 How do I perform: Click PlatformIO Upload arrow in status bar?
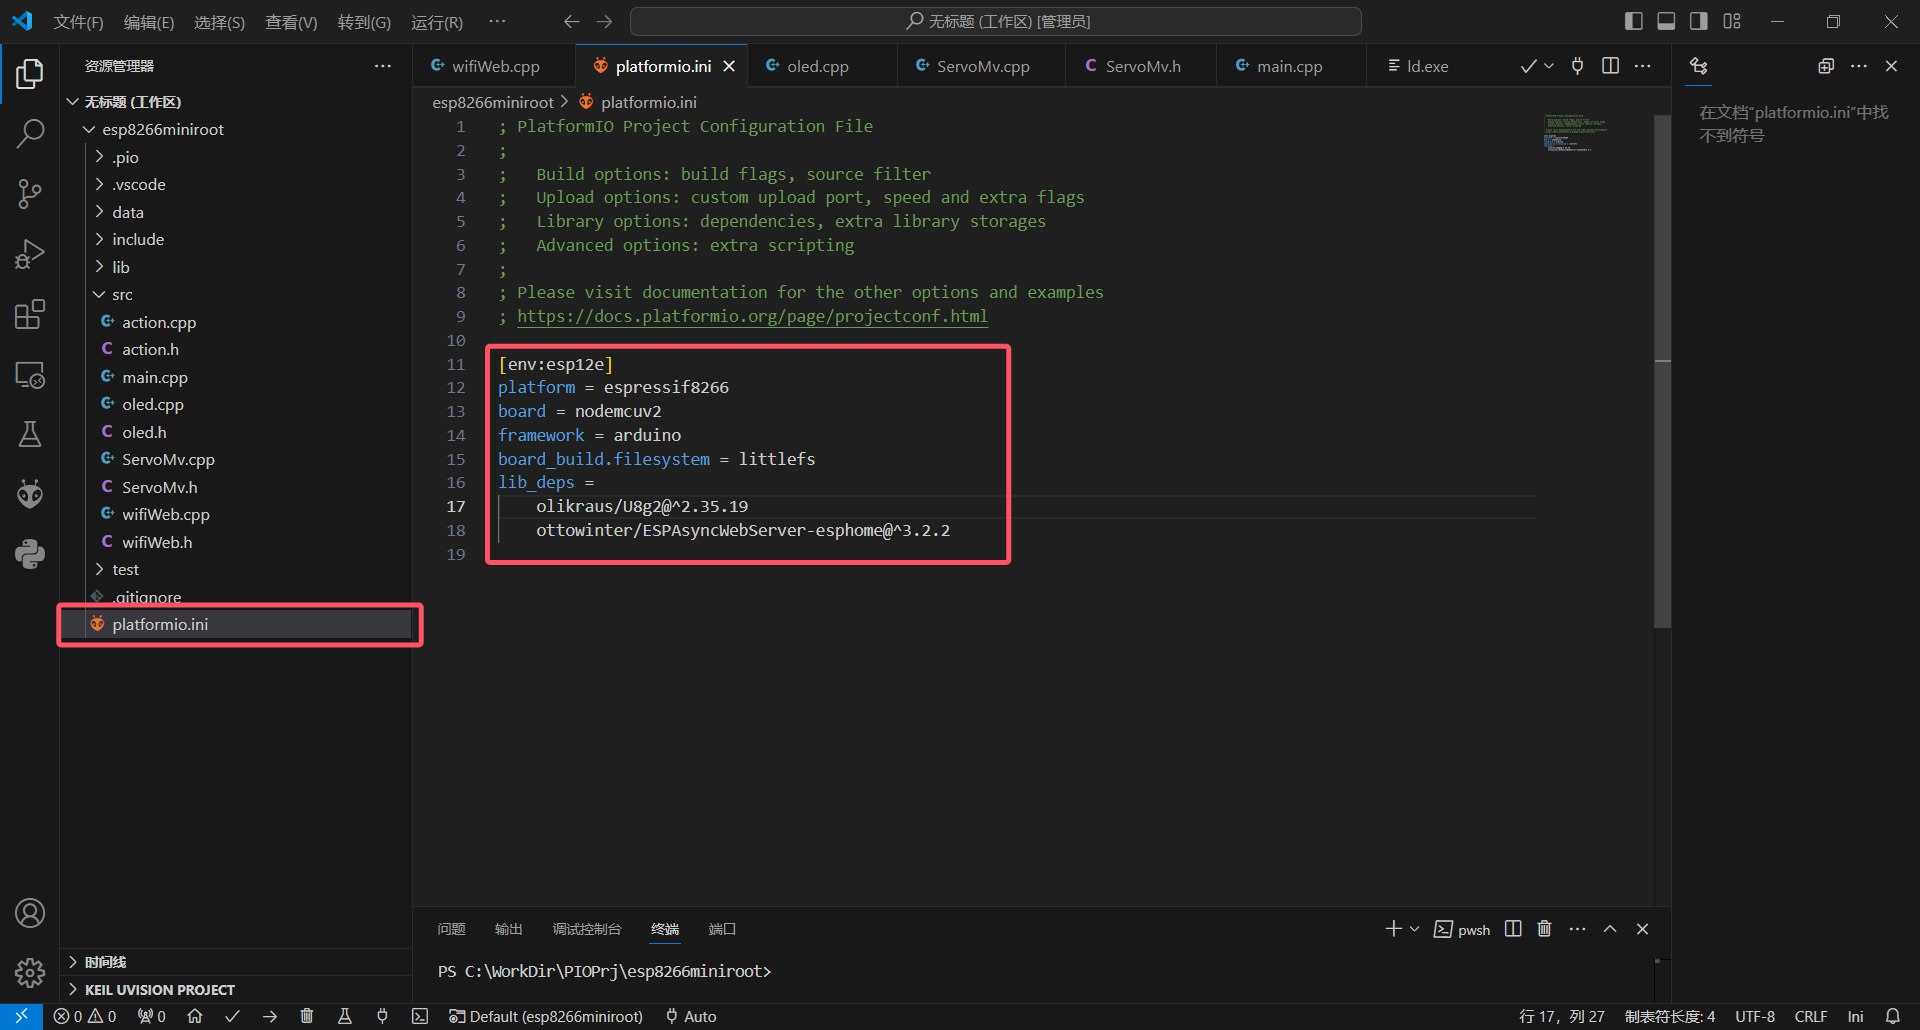270,1016
